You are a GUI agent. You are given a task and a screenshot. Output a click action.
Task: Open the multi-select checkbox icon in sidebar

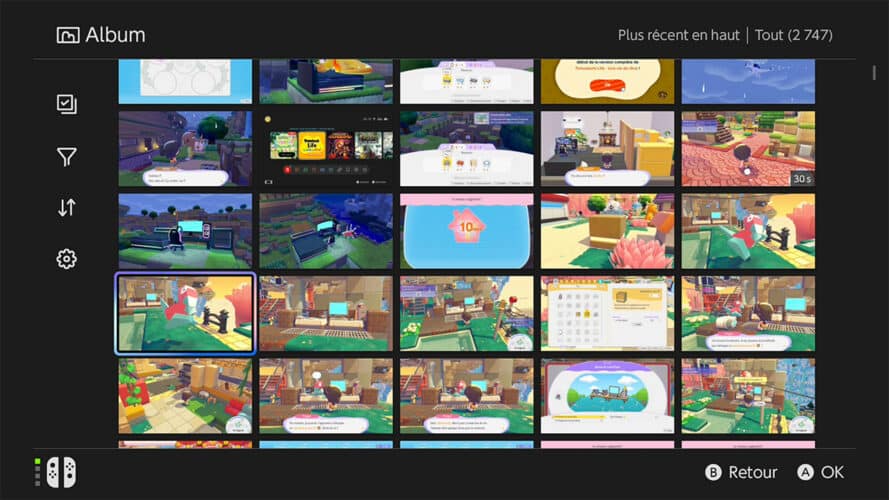tap(67, 104)
